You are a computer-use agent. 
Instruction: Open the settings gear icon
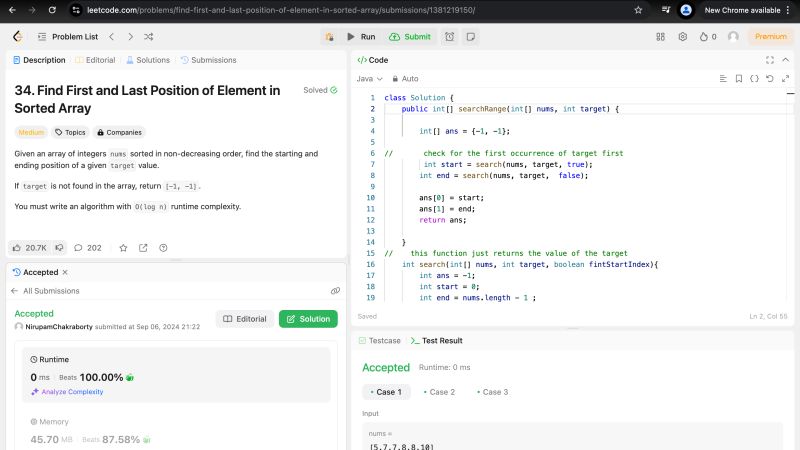tap(683, 36)
